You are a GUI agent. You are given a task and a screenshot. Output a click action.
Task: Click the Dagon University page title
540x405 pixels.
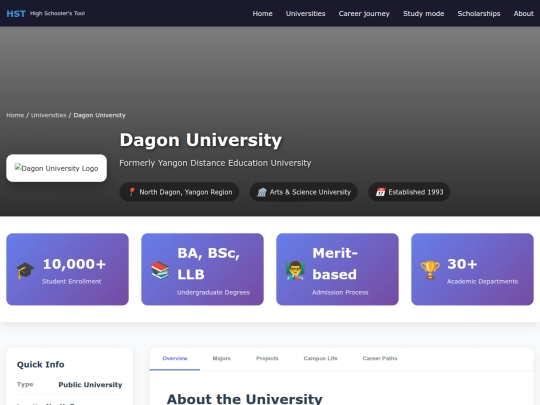201,140
